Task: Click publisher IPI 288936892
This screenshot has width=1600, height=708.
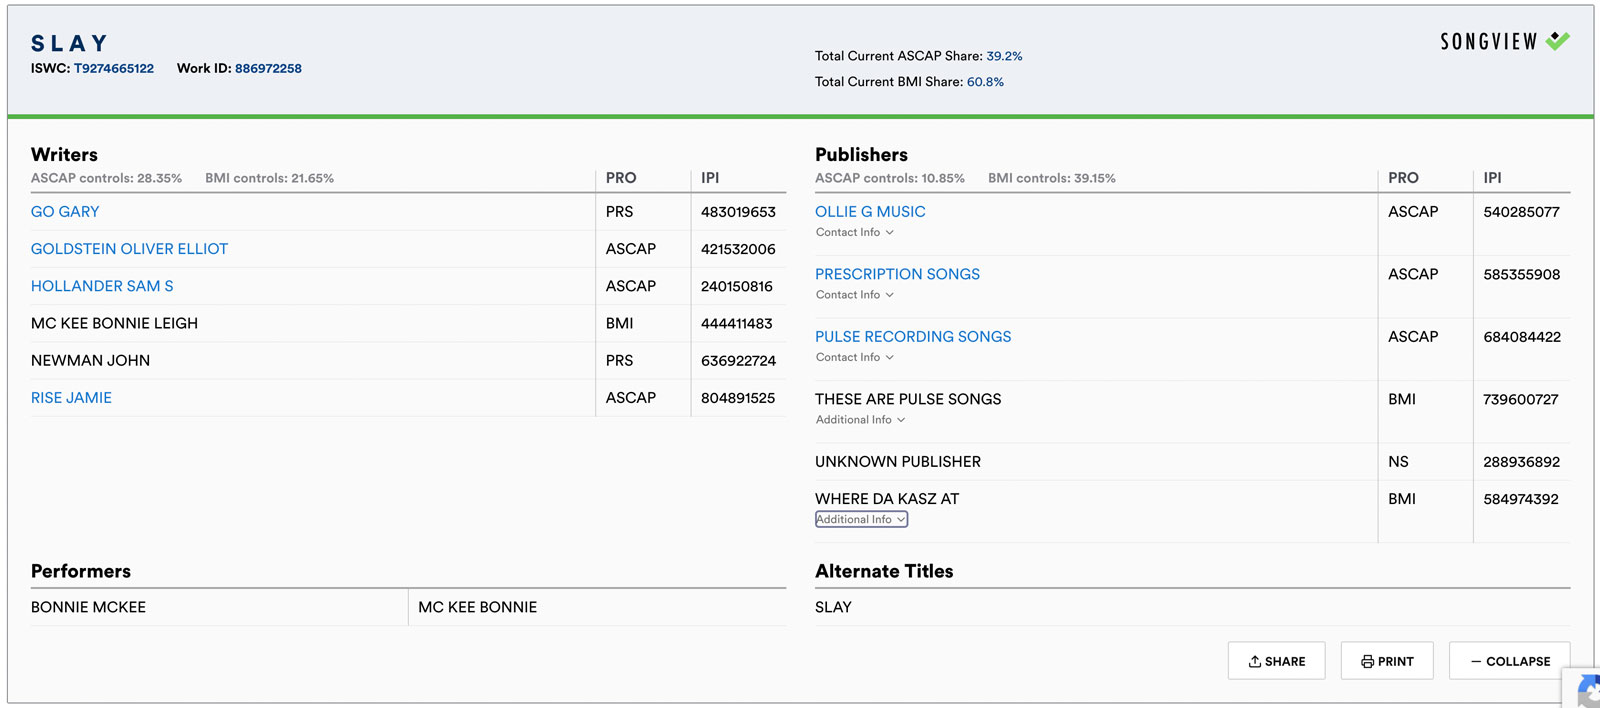Action: click(x=1521, y=462)
